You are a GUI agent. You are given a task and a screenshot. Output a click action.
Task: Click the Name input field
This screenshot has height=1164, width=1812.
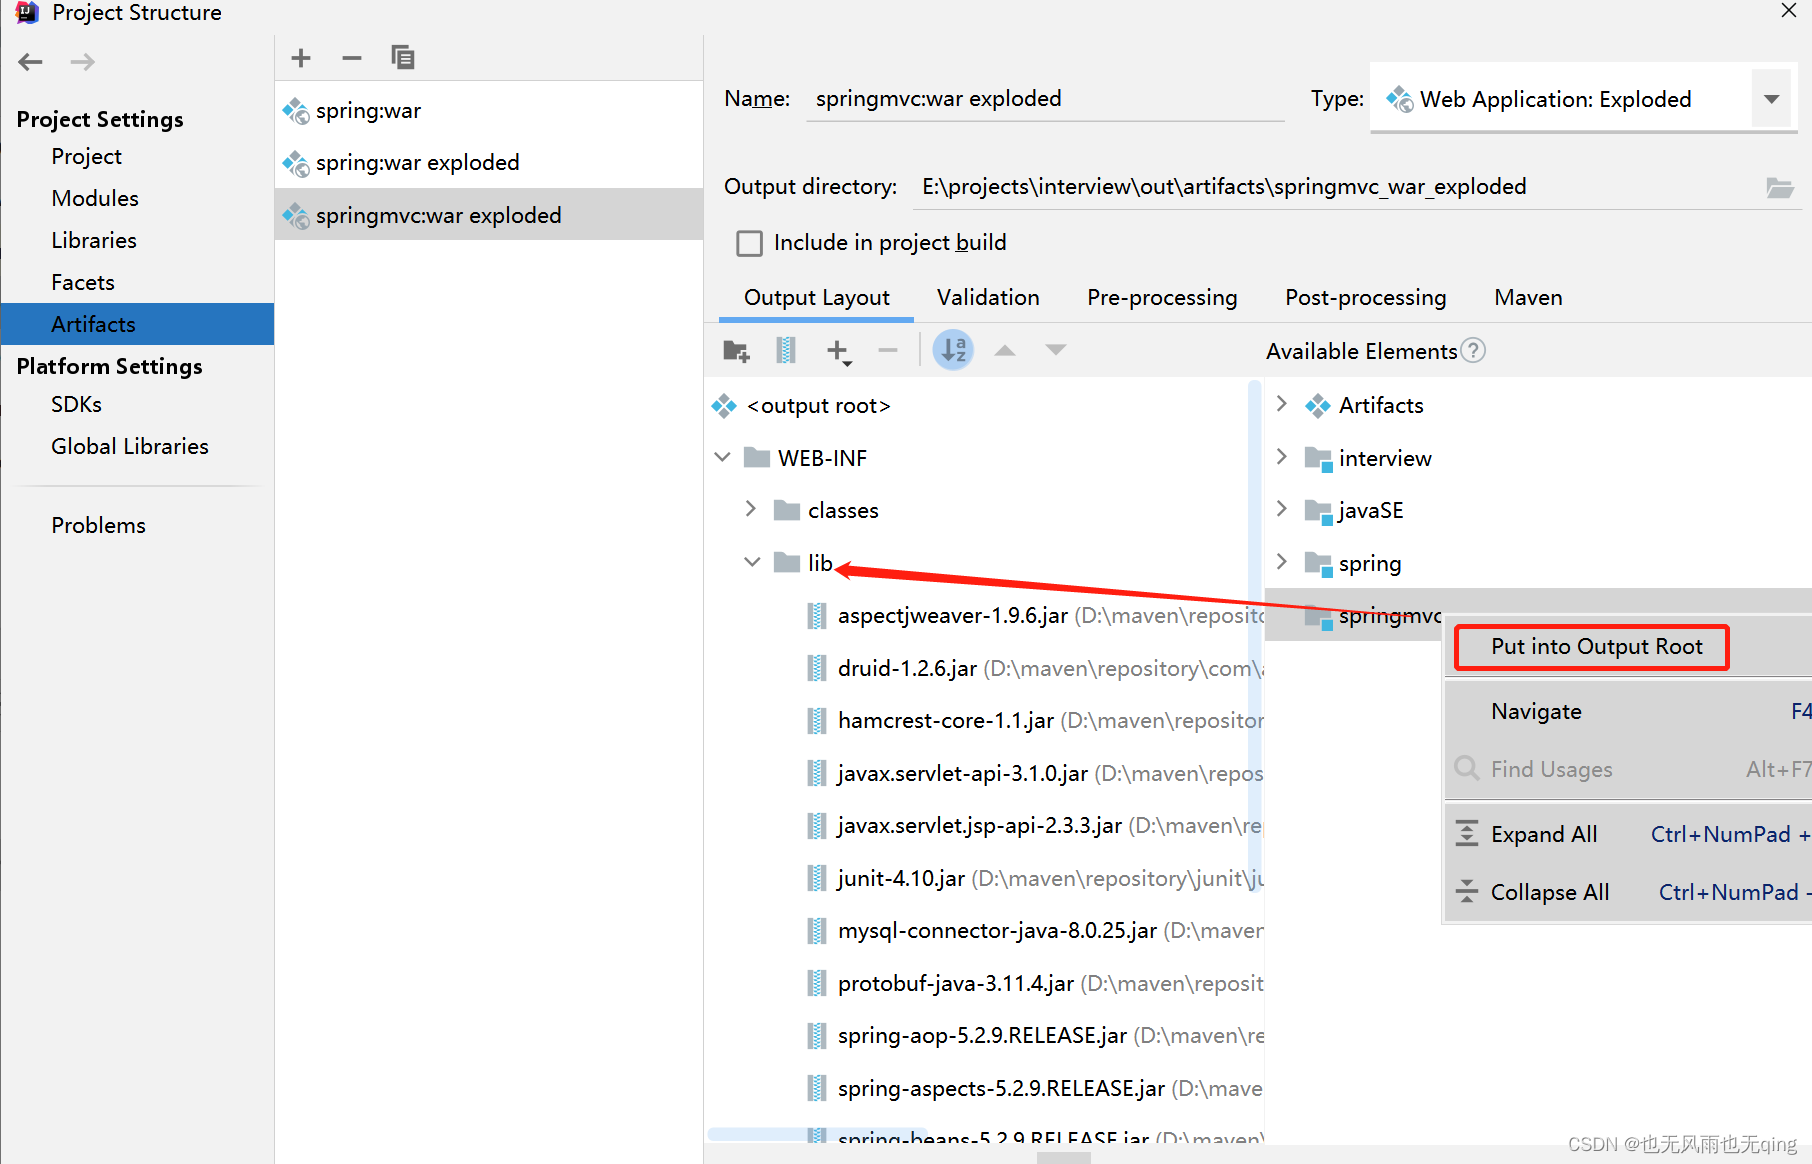(1044, 99)
